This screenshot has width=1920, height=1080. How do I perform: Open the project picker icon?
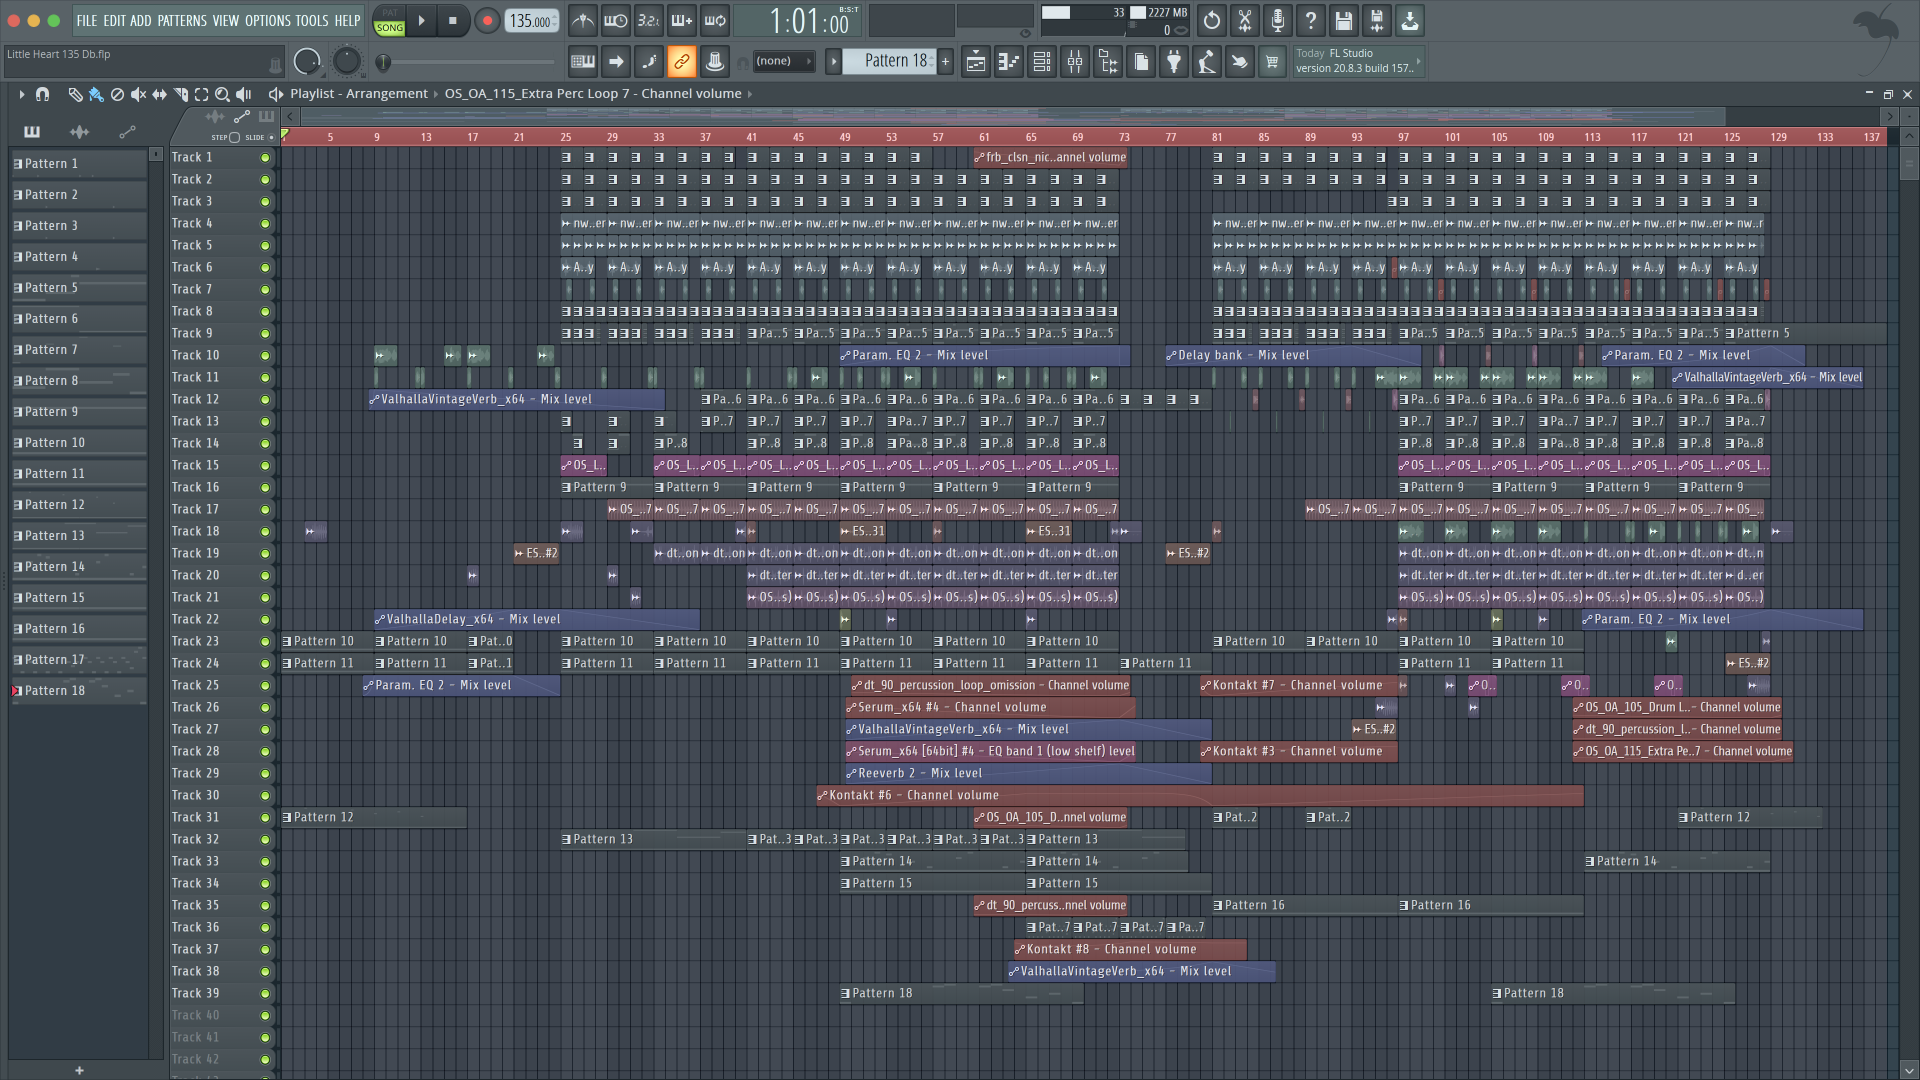[x=1141, y=62]
